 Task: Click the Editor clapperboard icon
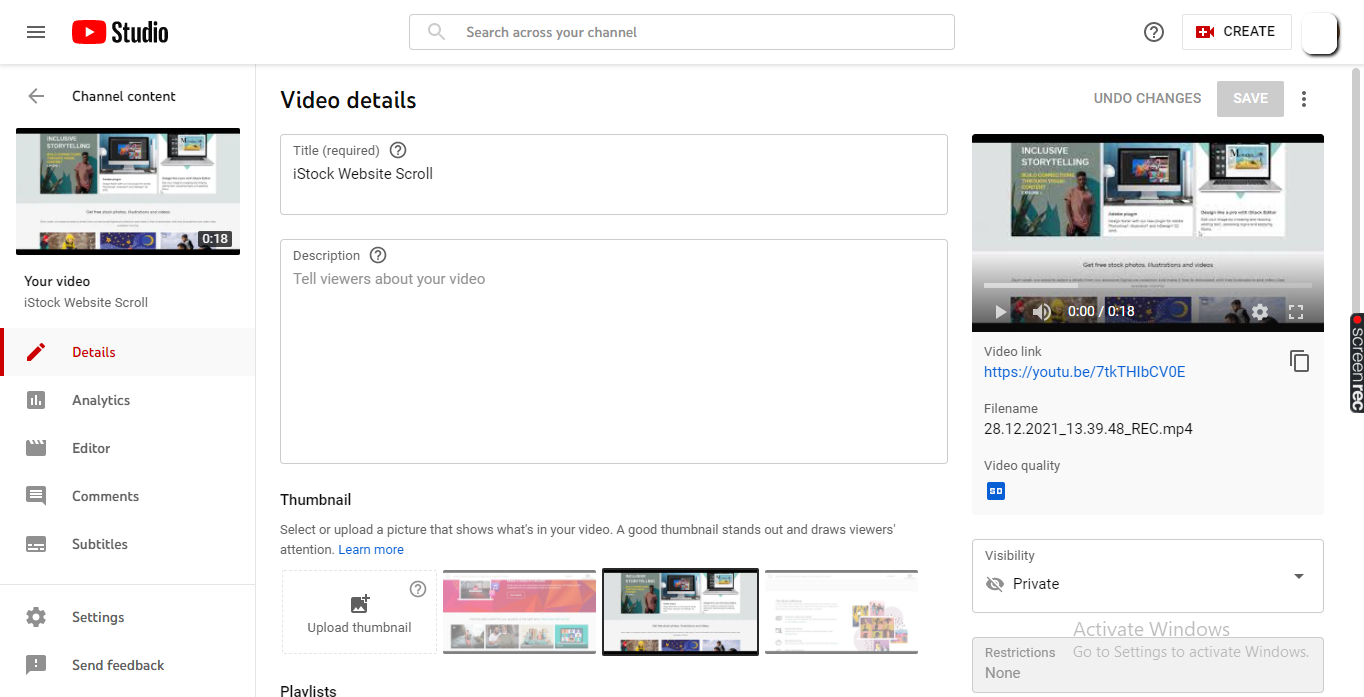pos(36,448)
